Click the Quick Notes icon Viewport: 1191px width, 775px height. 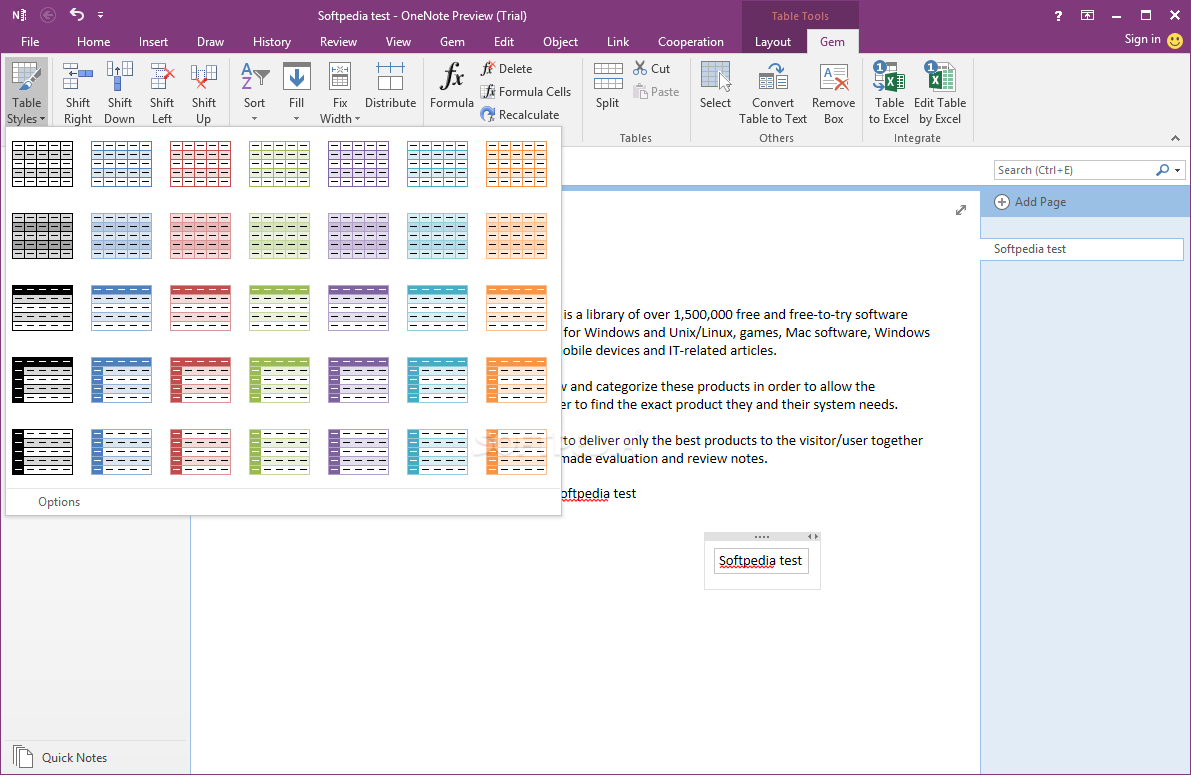click(x=23, y=757)
